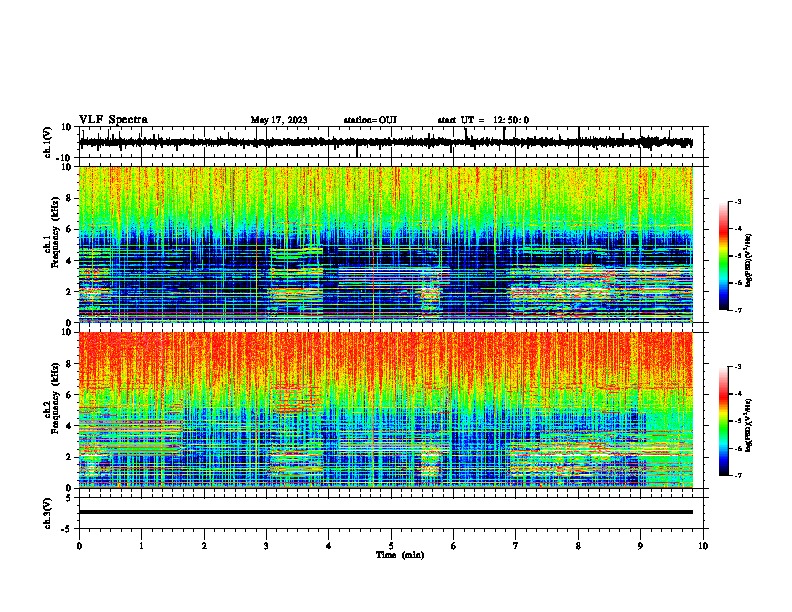This screenshot has height=612, width=792.
Task: Click the ch.3 flat black trace line
Action: tap(386, 512)
